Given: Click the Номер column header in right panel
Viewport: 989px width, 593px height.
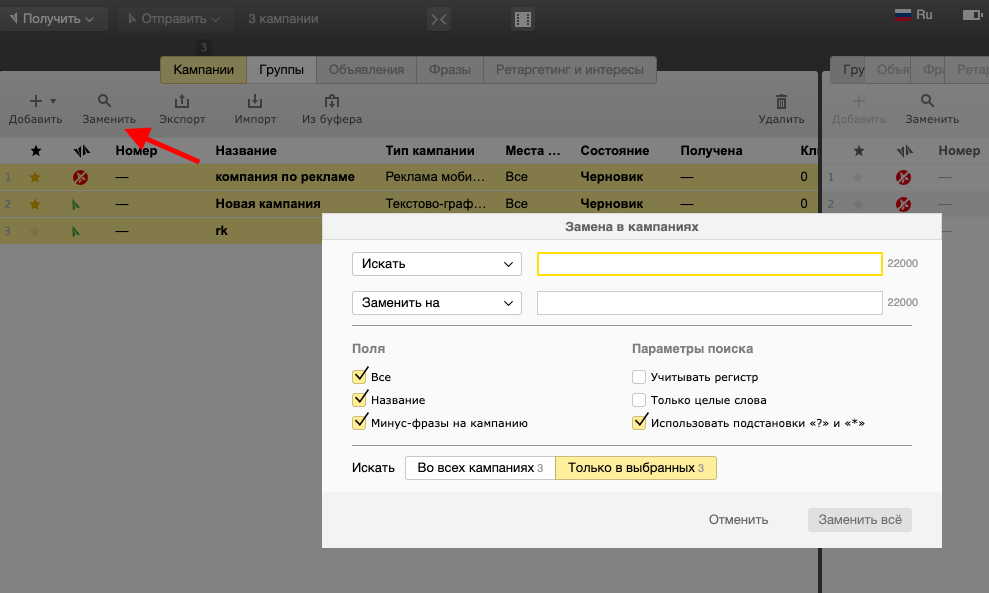Looking at the screenshot, I should click(959, 151).
